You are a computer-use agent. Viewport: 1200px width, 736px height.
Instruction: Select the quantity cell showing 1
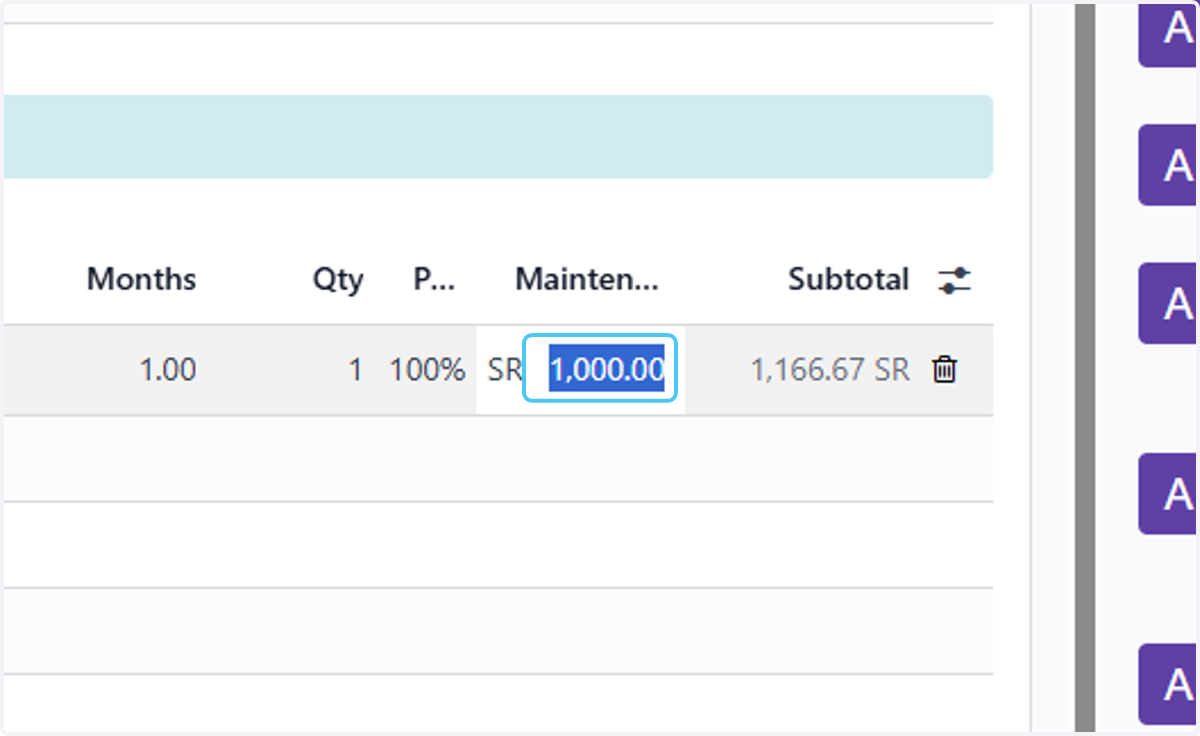pyautogui.click(x=354, y=370)
